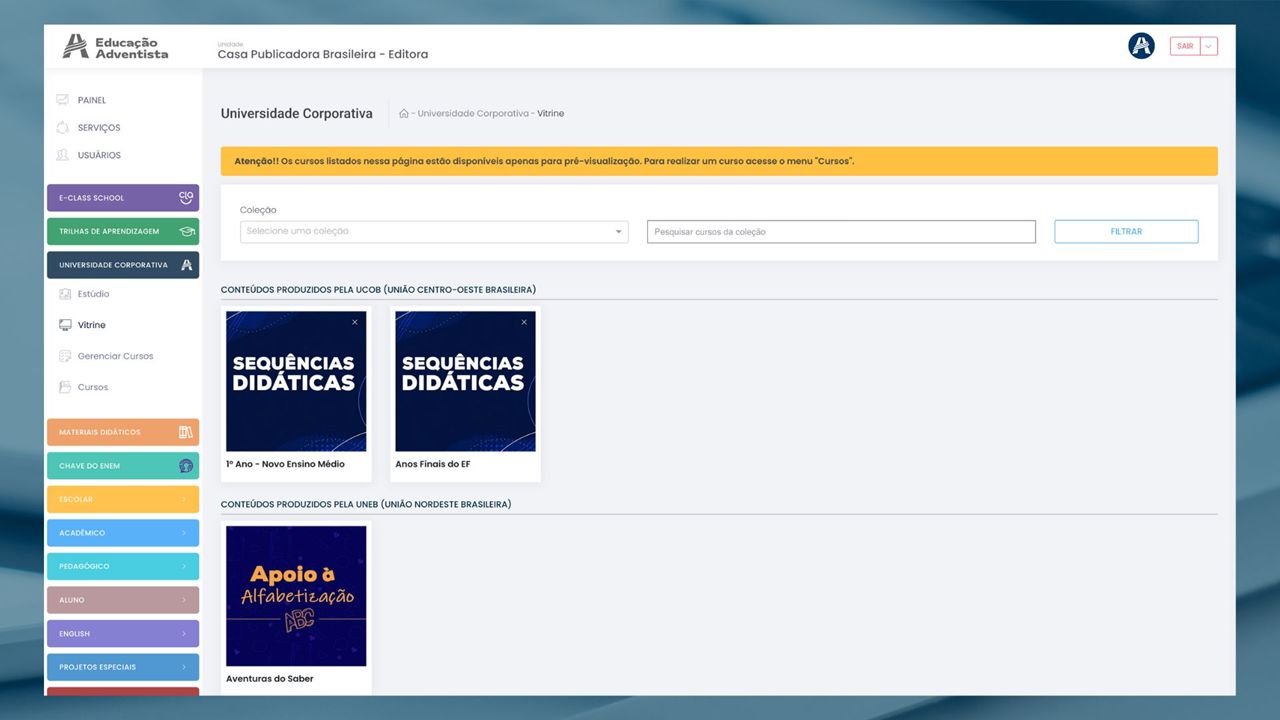Open Painel in the sidebar
1280x720 pixels.
tap(92, 100)
